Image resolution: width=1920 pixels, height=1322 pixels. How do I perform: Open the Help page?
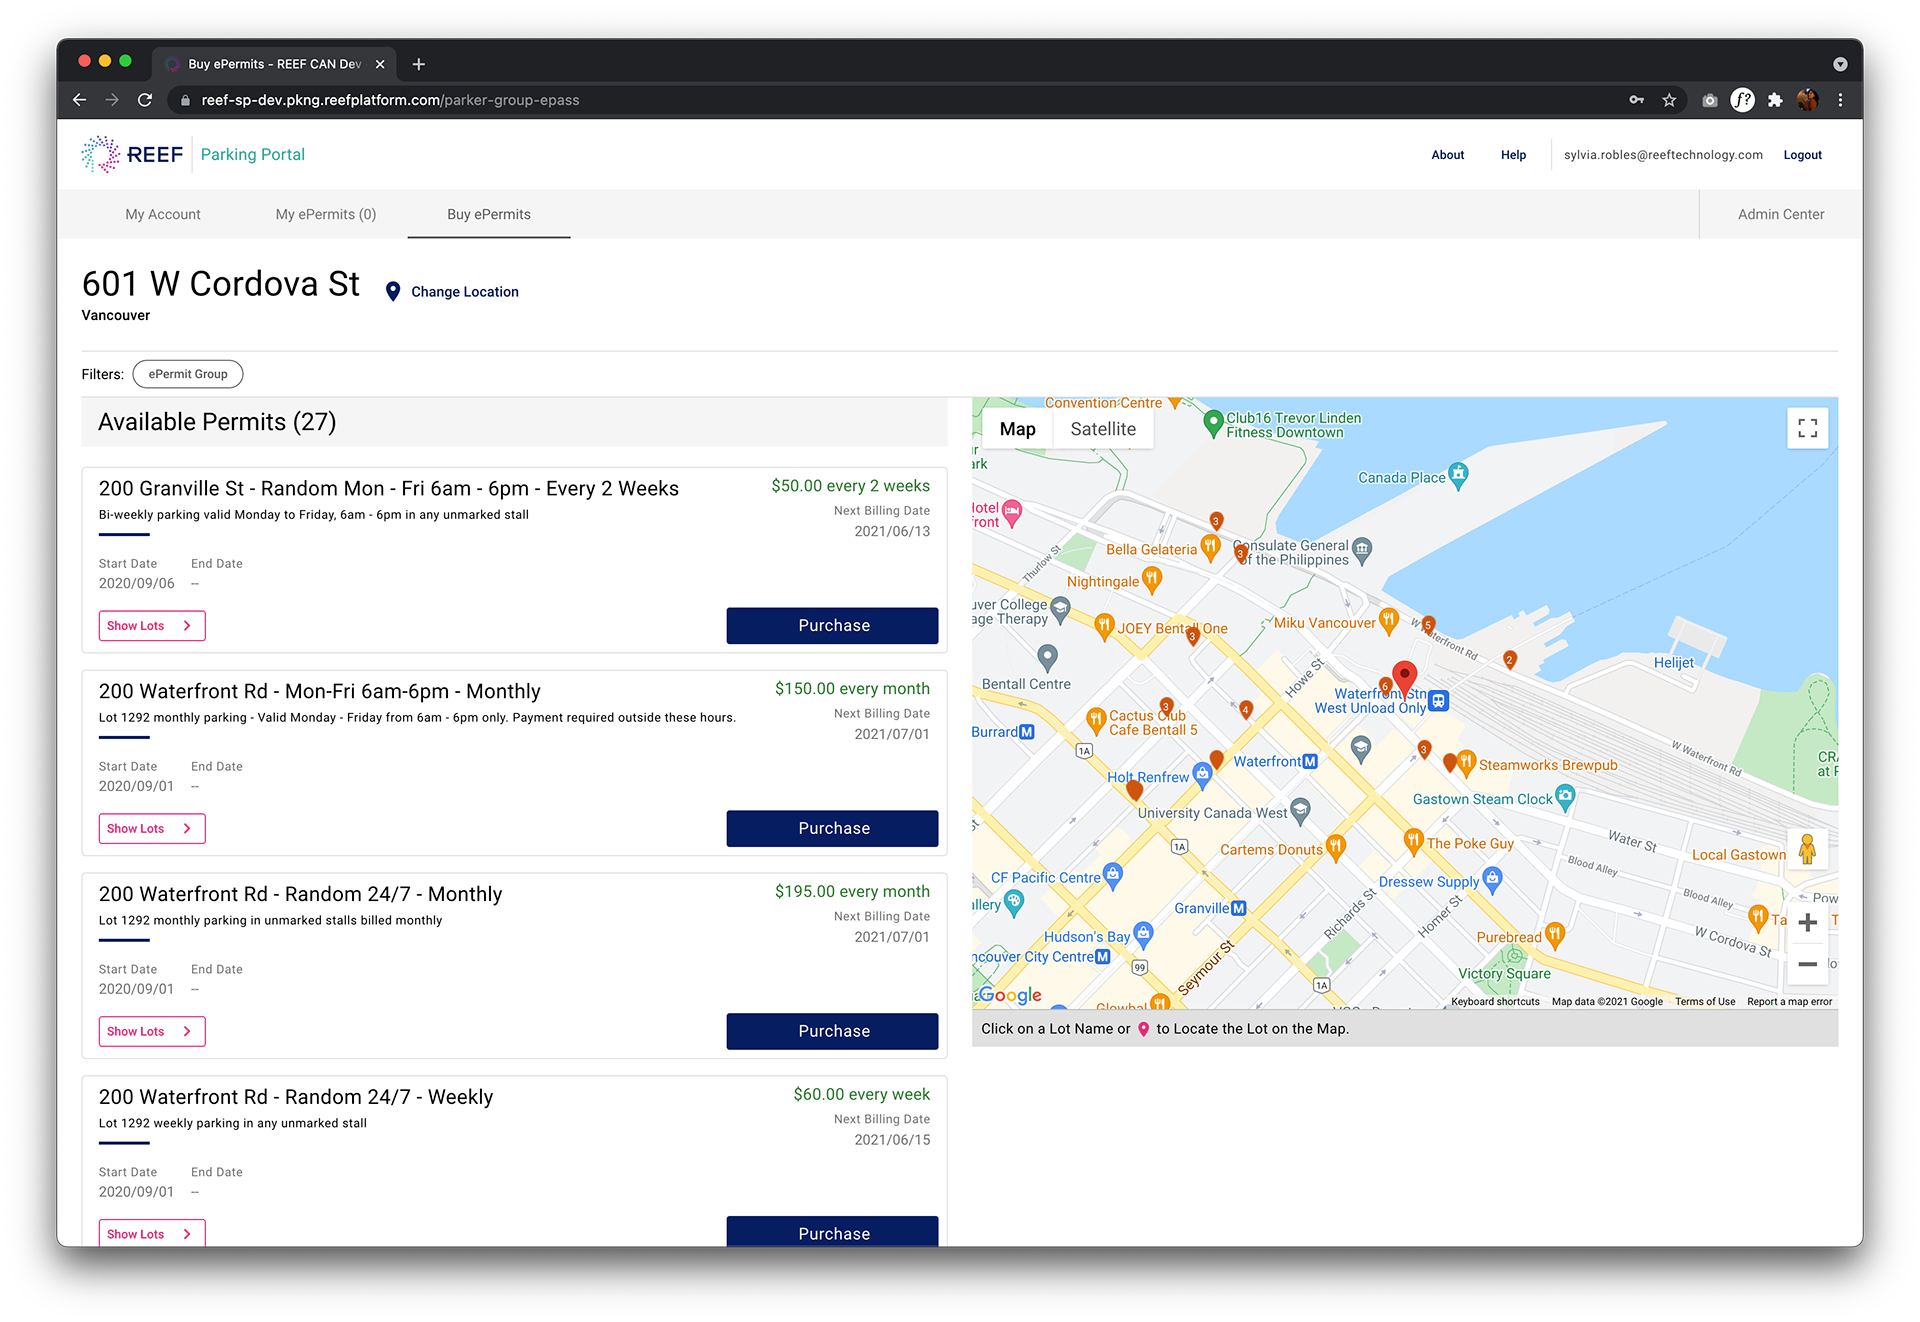(x=1513, y=155)
